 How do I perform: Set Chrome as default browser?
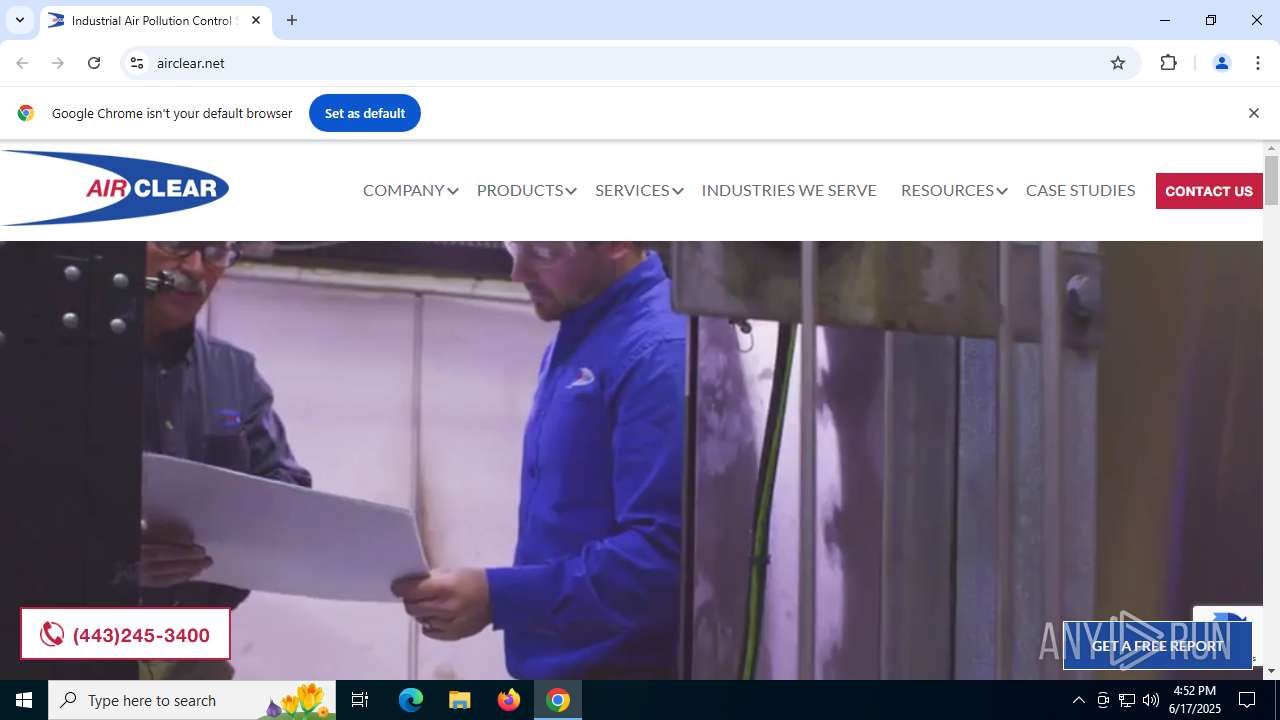[x=365, y=113]
